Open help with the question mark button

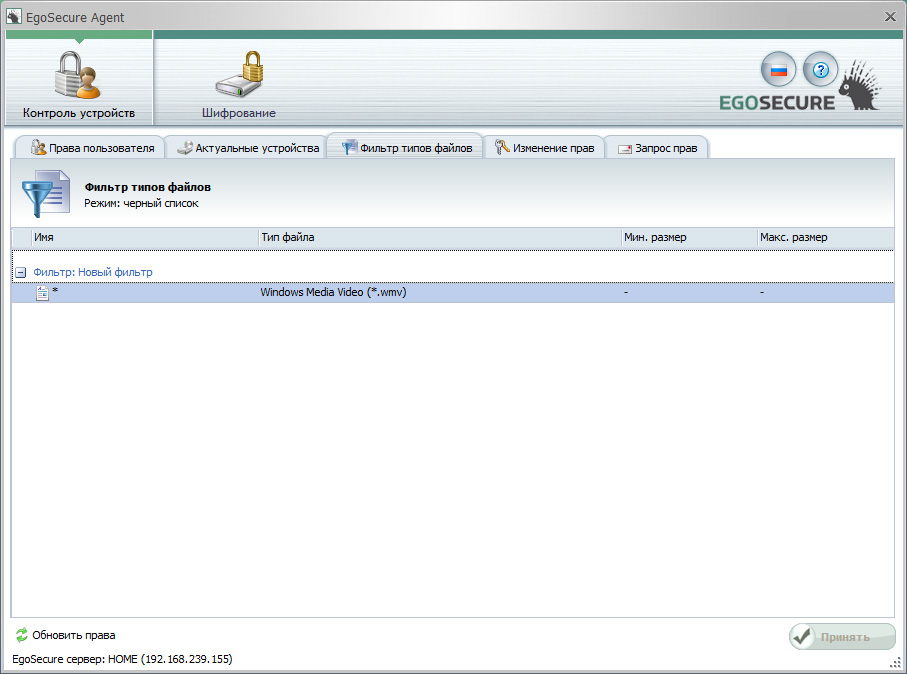[820, 70]
